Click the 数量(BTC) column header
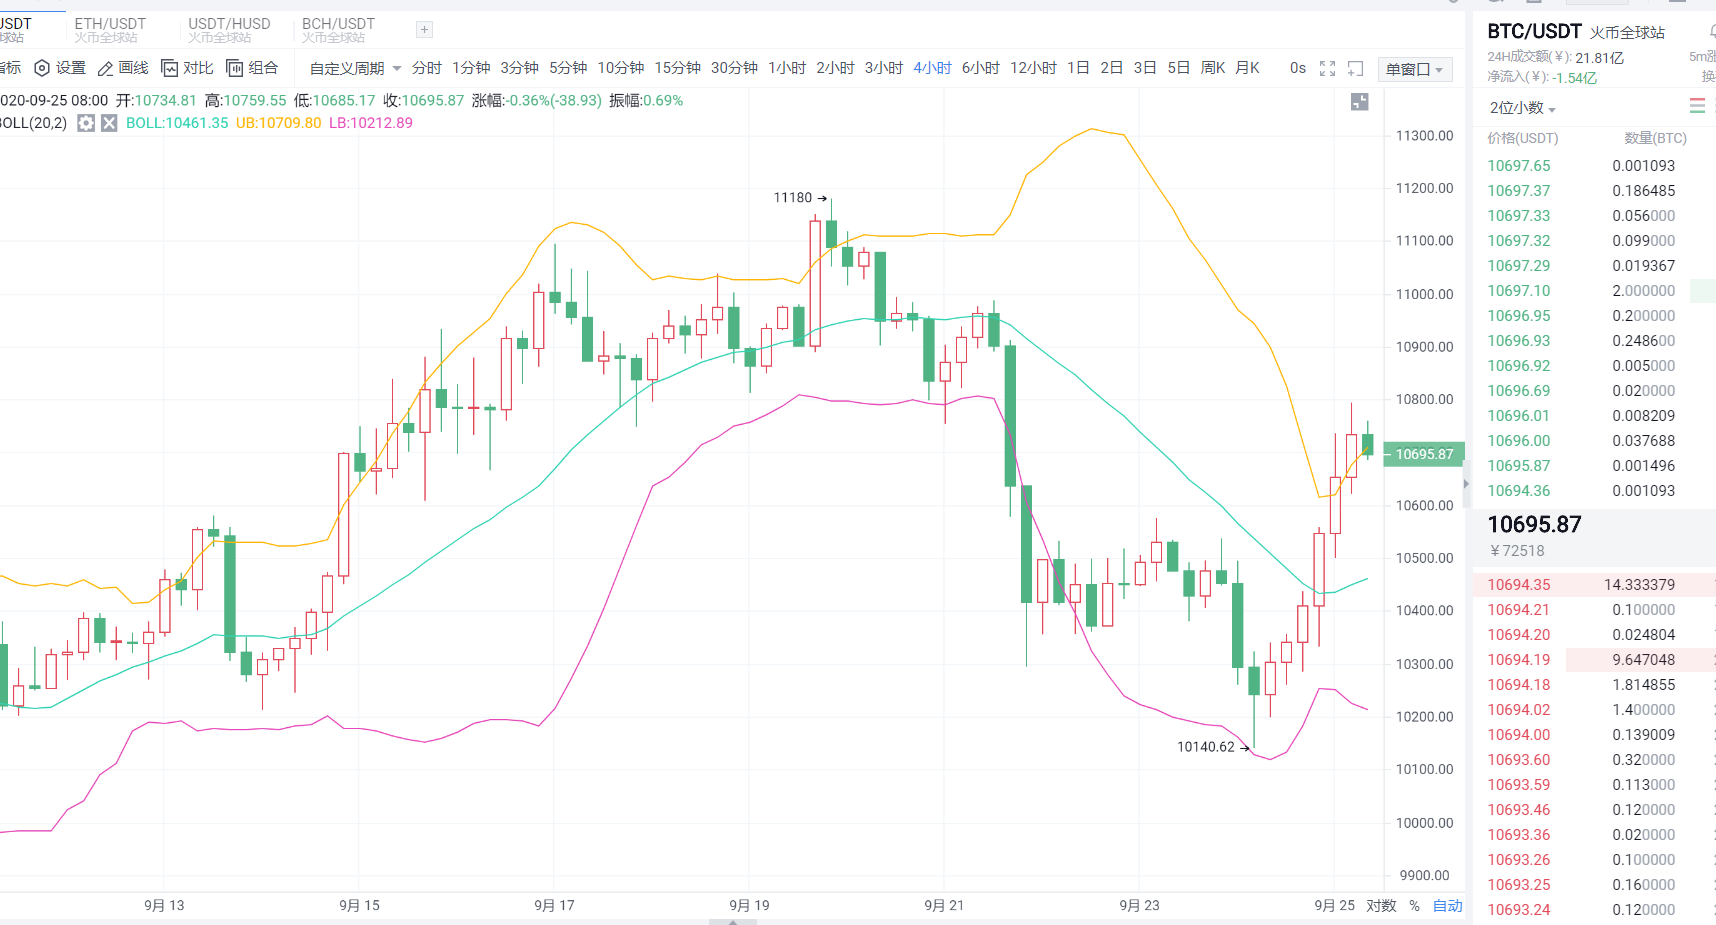Viewport: 1716px width, 925px height. click(1655, 138)
